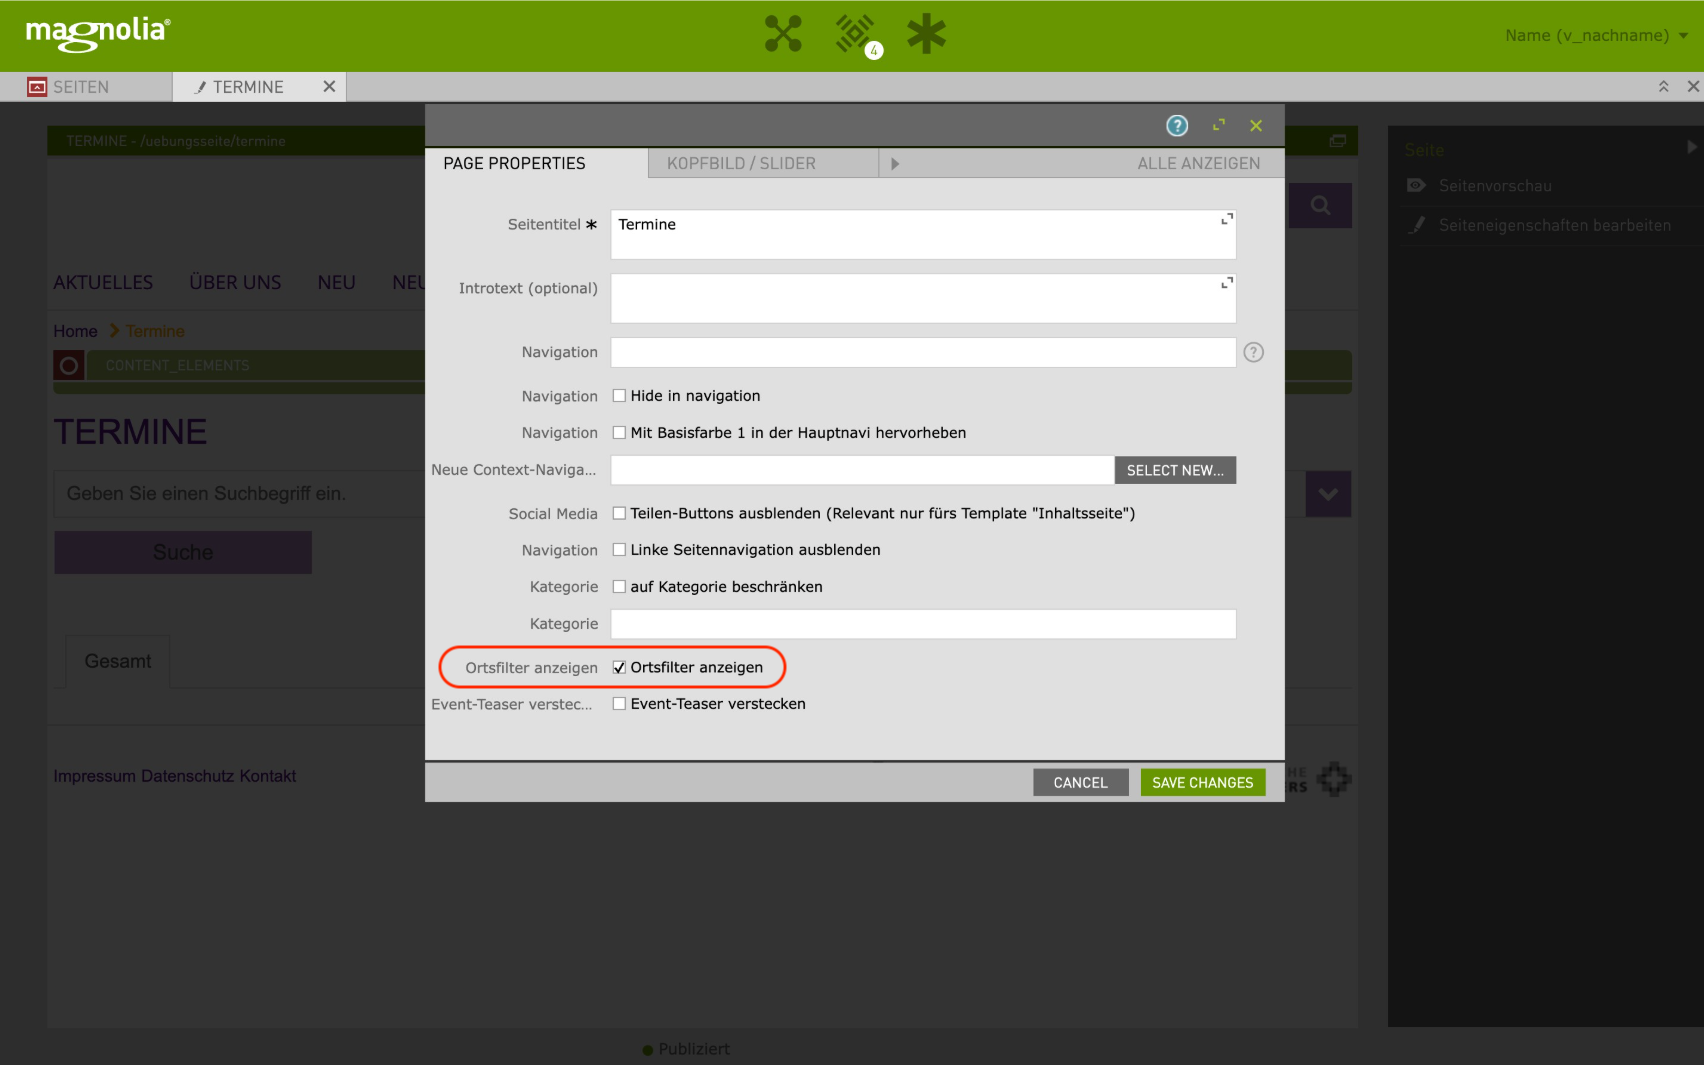Open AKTUELLES in page navigation

(x=103, y=283)
